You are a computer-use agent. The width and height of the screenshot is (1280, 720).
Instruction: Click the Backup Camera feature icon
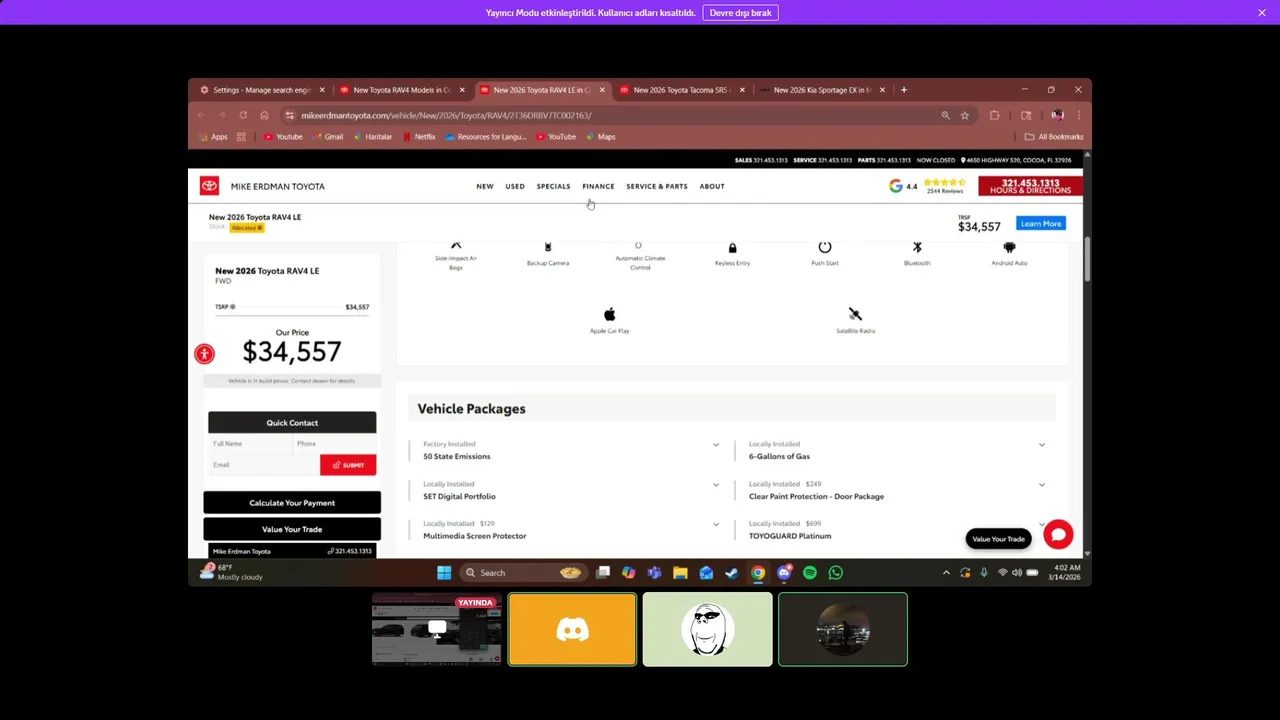548,247
